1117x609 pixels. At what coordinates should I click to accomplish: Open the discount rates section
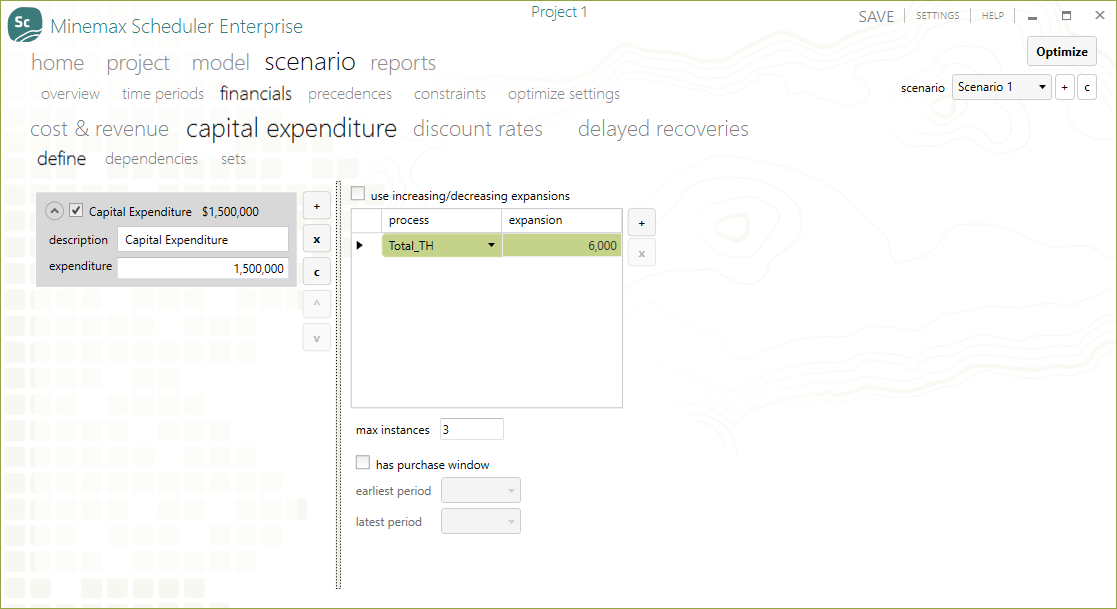(x=478, y=129)
